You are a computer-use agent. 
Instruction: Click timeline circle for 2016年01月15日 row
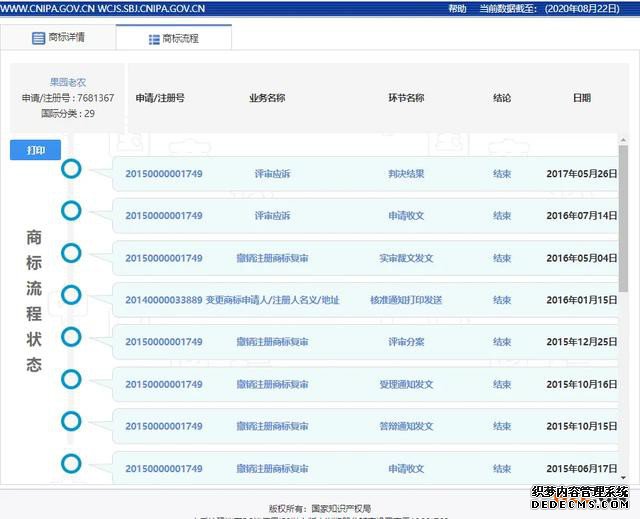[x=71, y=295]
